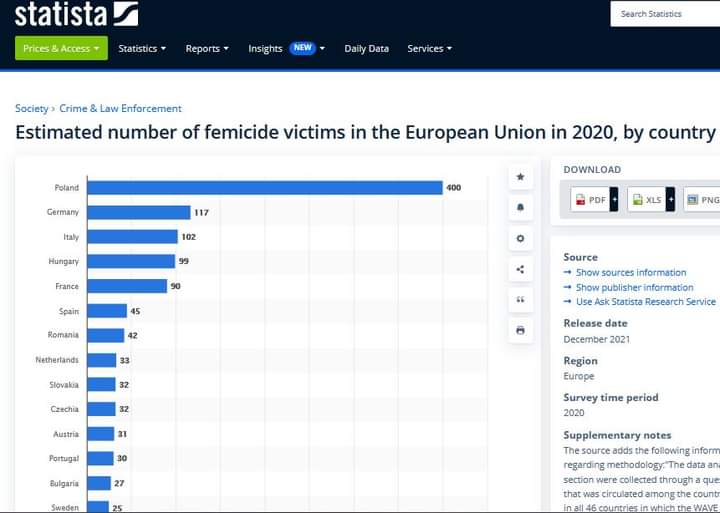This screenshot has width=720, height=513.
Task: Download chart as PNG
Action: click(703, 200)
